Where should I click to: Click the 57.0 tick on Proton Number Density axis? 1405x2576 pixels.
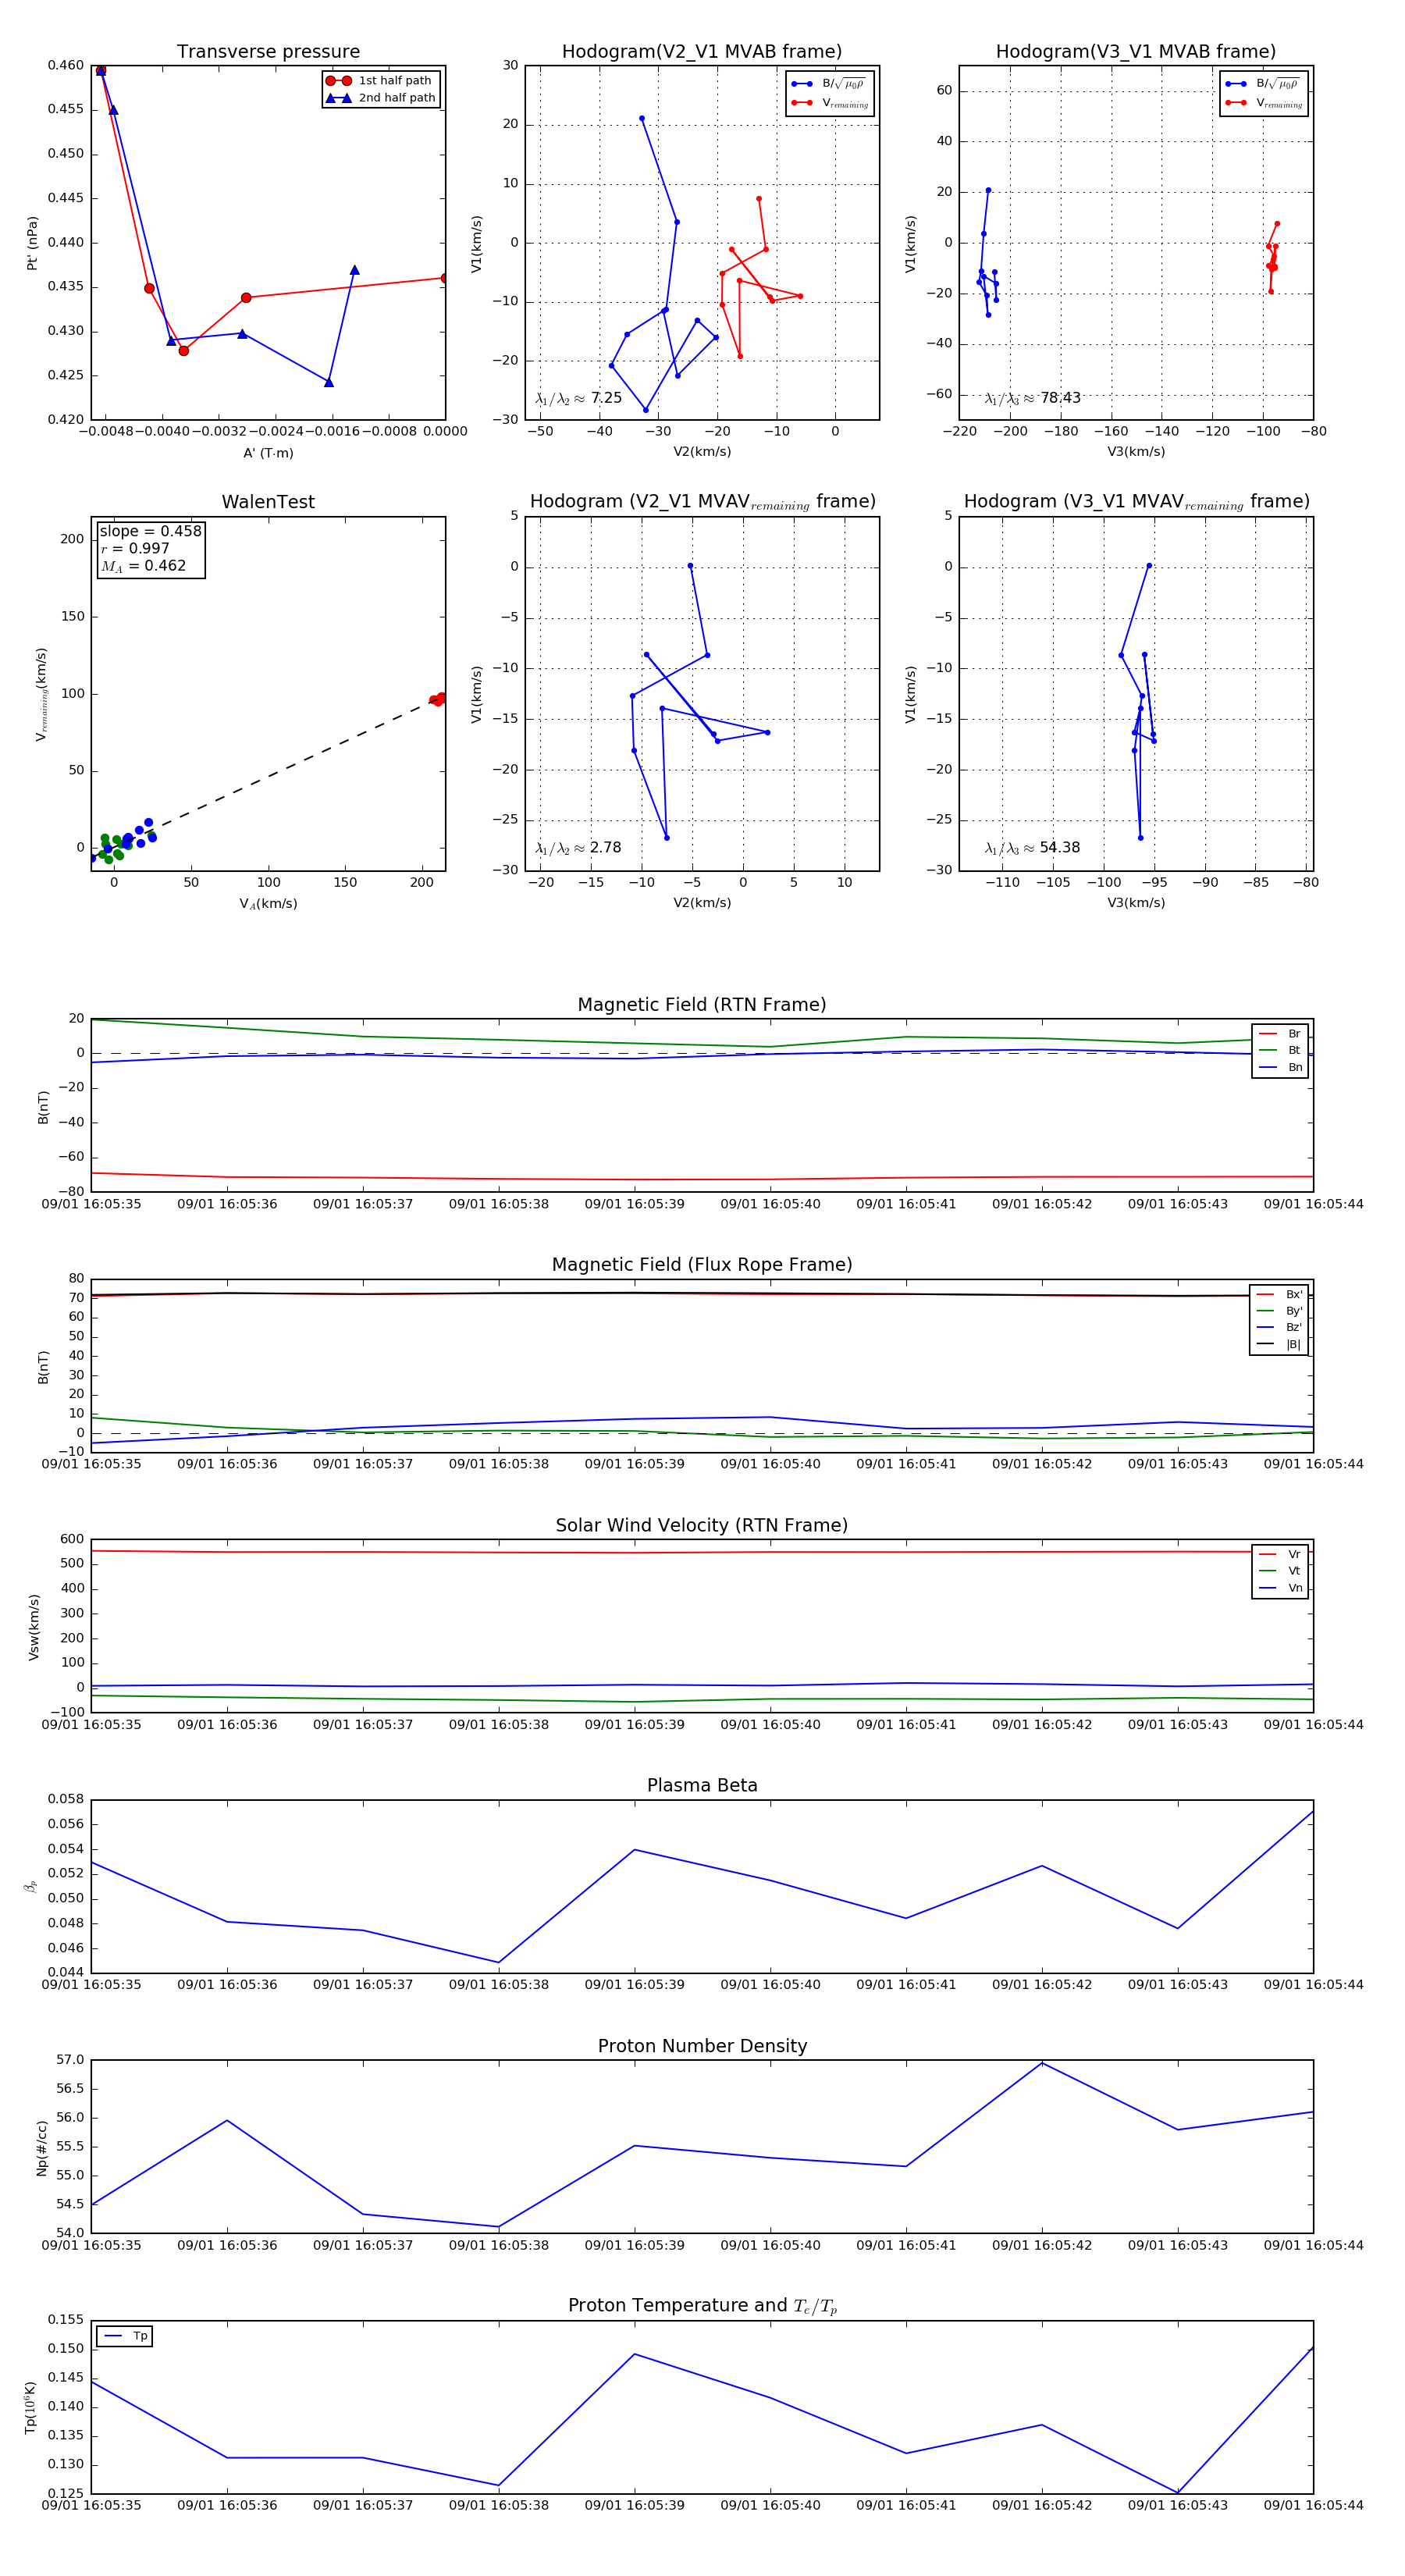pos(70,2060)
